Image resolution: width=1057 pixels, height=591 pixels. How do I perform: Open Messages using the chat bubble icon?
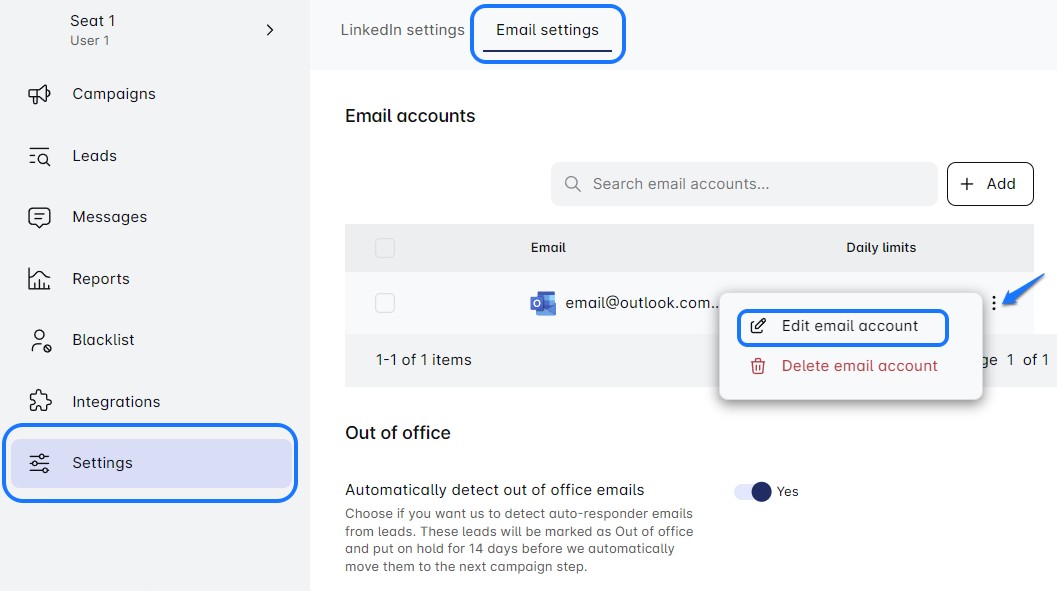click(x=40, y=216)
